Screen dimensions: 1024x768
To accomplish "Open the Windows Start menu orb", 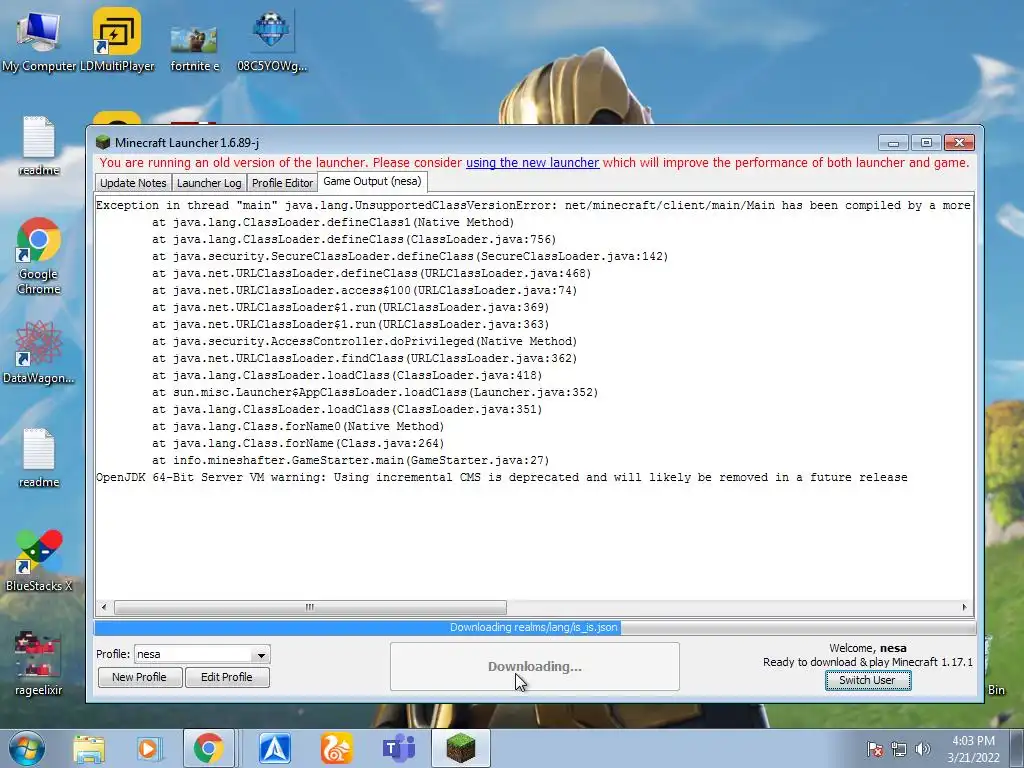I will 26,748.
